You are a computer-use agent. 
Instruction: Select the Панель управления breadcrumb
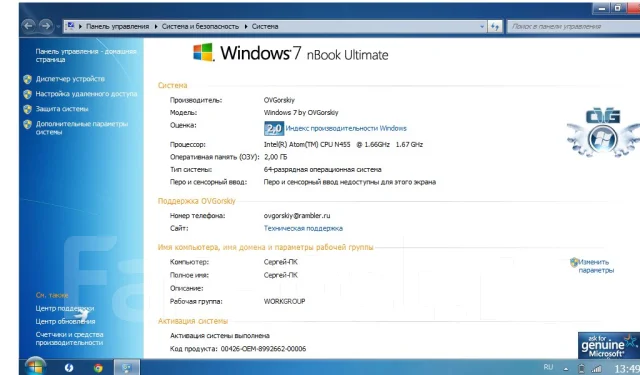pyautogui.click(x=118, y=27)
